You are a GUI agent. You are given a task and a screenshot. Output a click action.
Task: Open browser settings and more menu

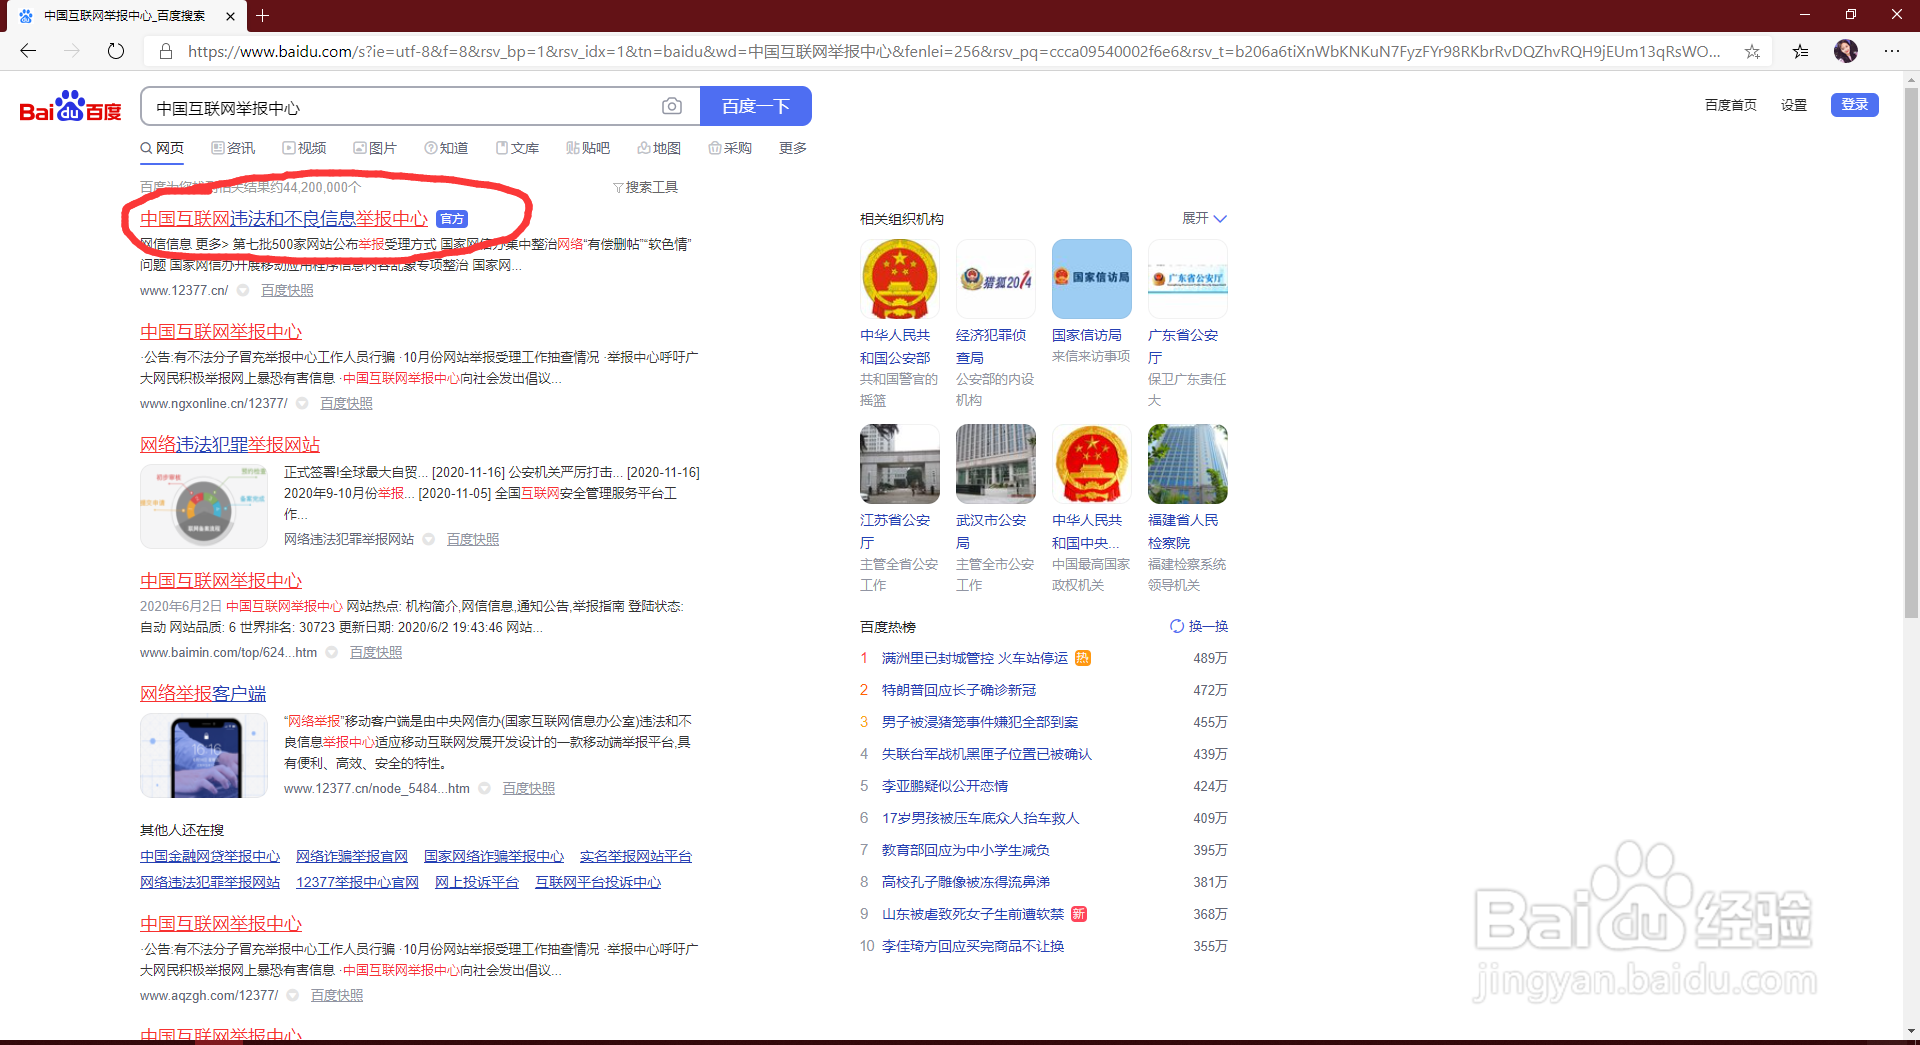tap(1892, 51)
